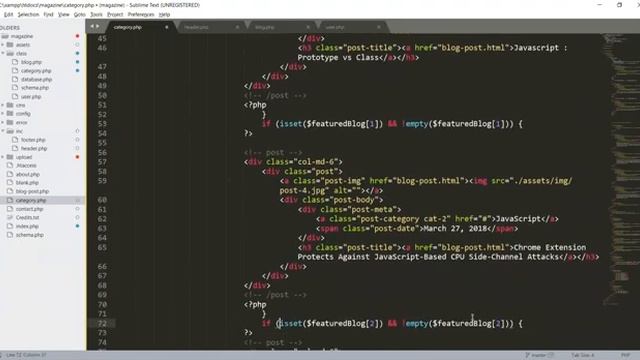Screen dimensions: 640x360
Task: Select the highlighted root category.php file
Action: pyautogui.click(x=31, y=200)
